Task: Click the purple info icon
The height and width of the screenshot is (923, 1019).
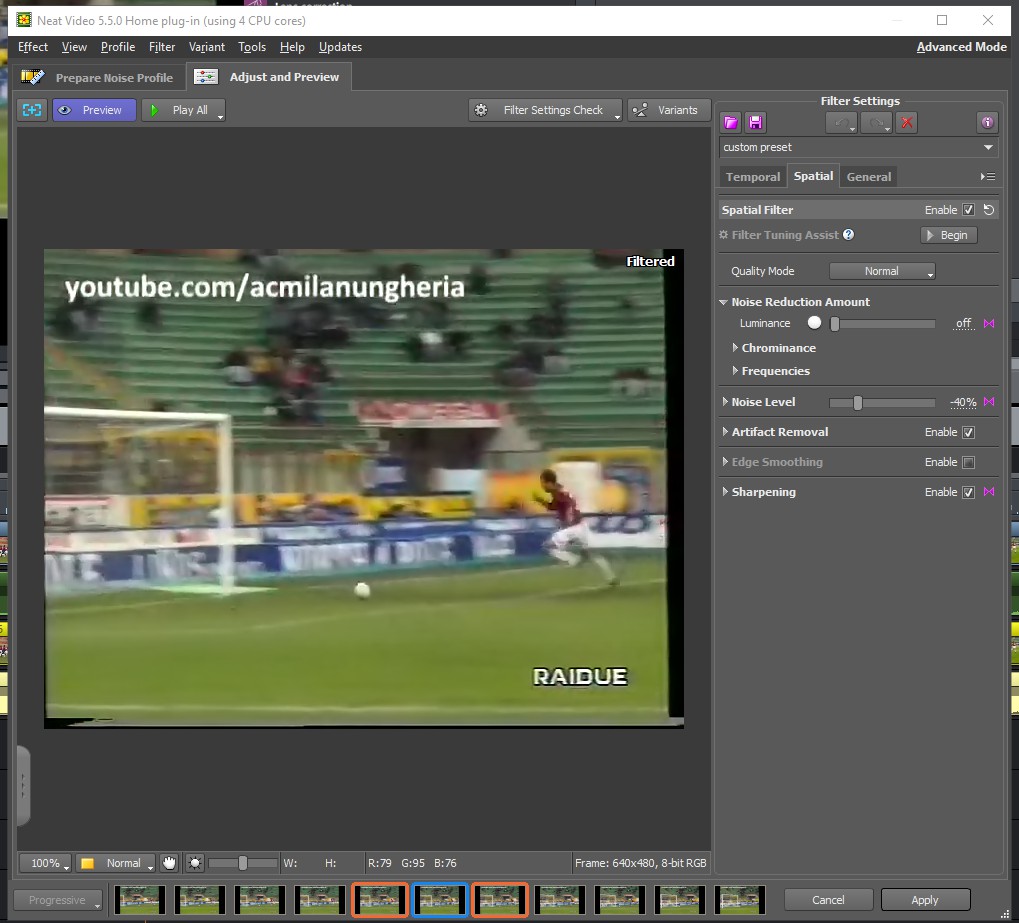Action: click(987, 122)
